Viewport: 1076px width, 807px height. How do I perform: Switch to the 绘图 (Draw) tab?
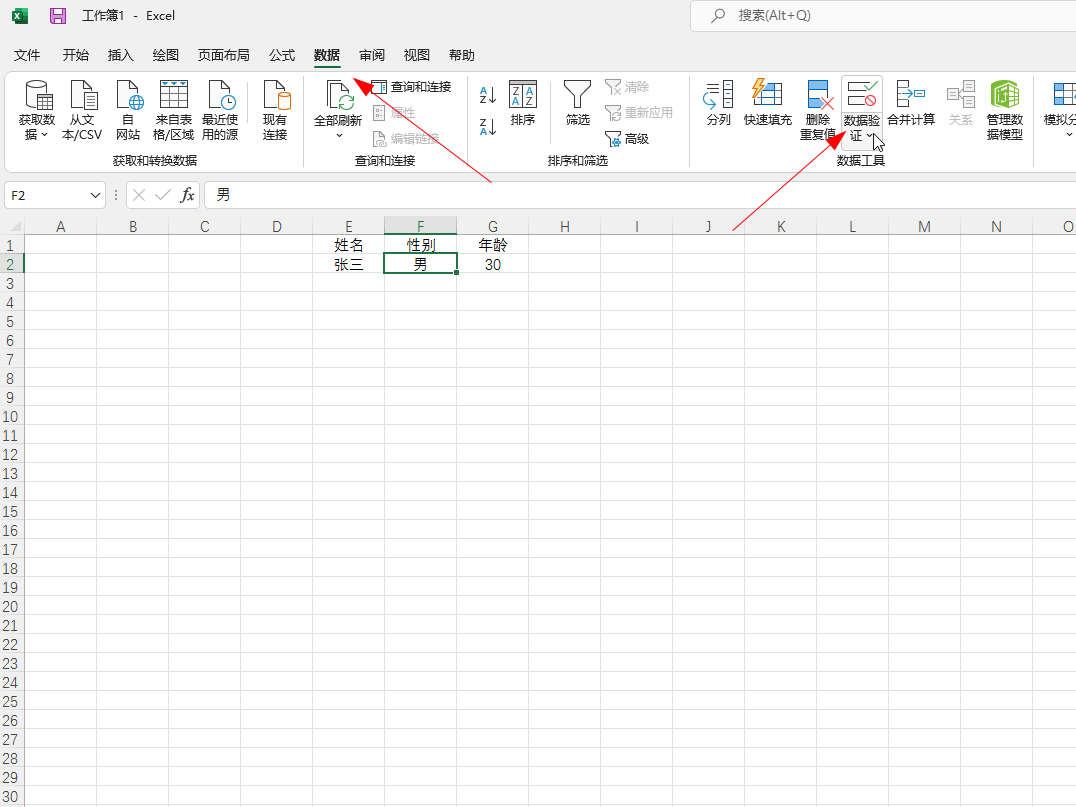165,55
